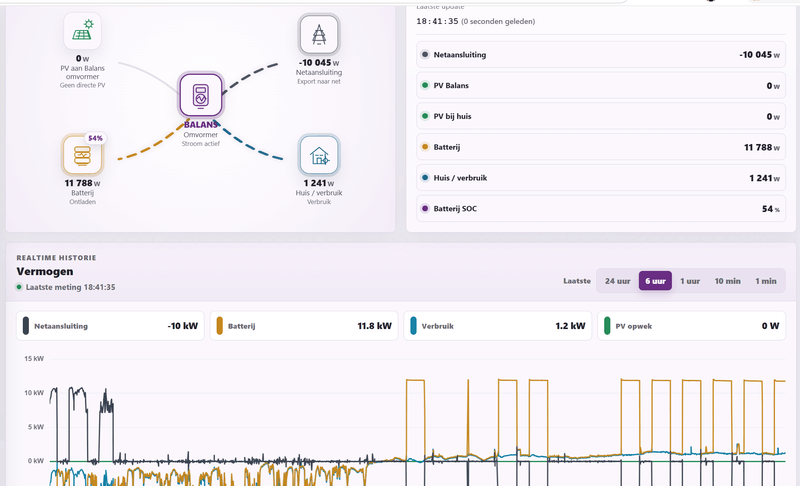The height and width of the screenshot is (486, 800).
Task: Click the green dot next to PV Balans
Action: coord(425,85)
